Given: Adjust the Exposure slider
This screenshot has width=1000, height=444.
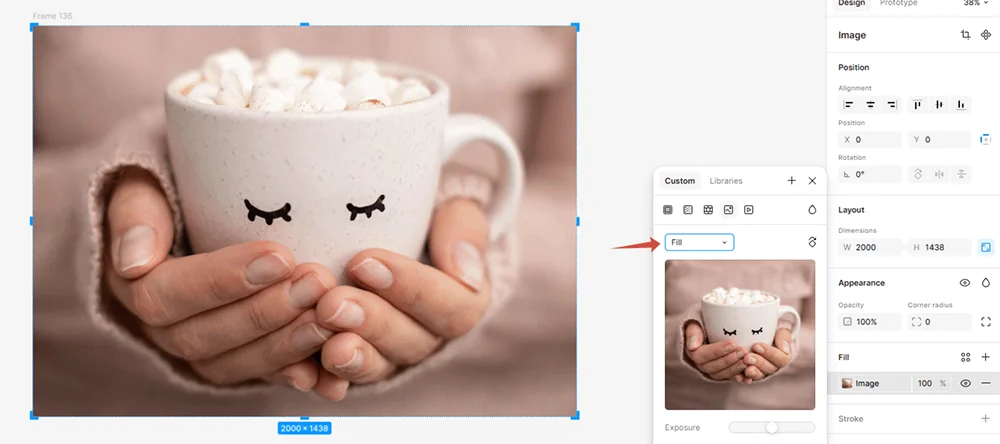Looking at the screenshot, I should click(x=772, y=427).
